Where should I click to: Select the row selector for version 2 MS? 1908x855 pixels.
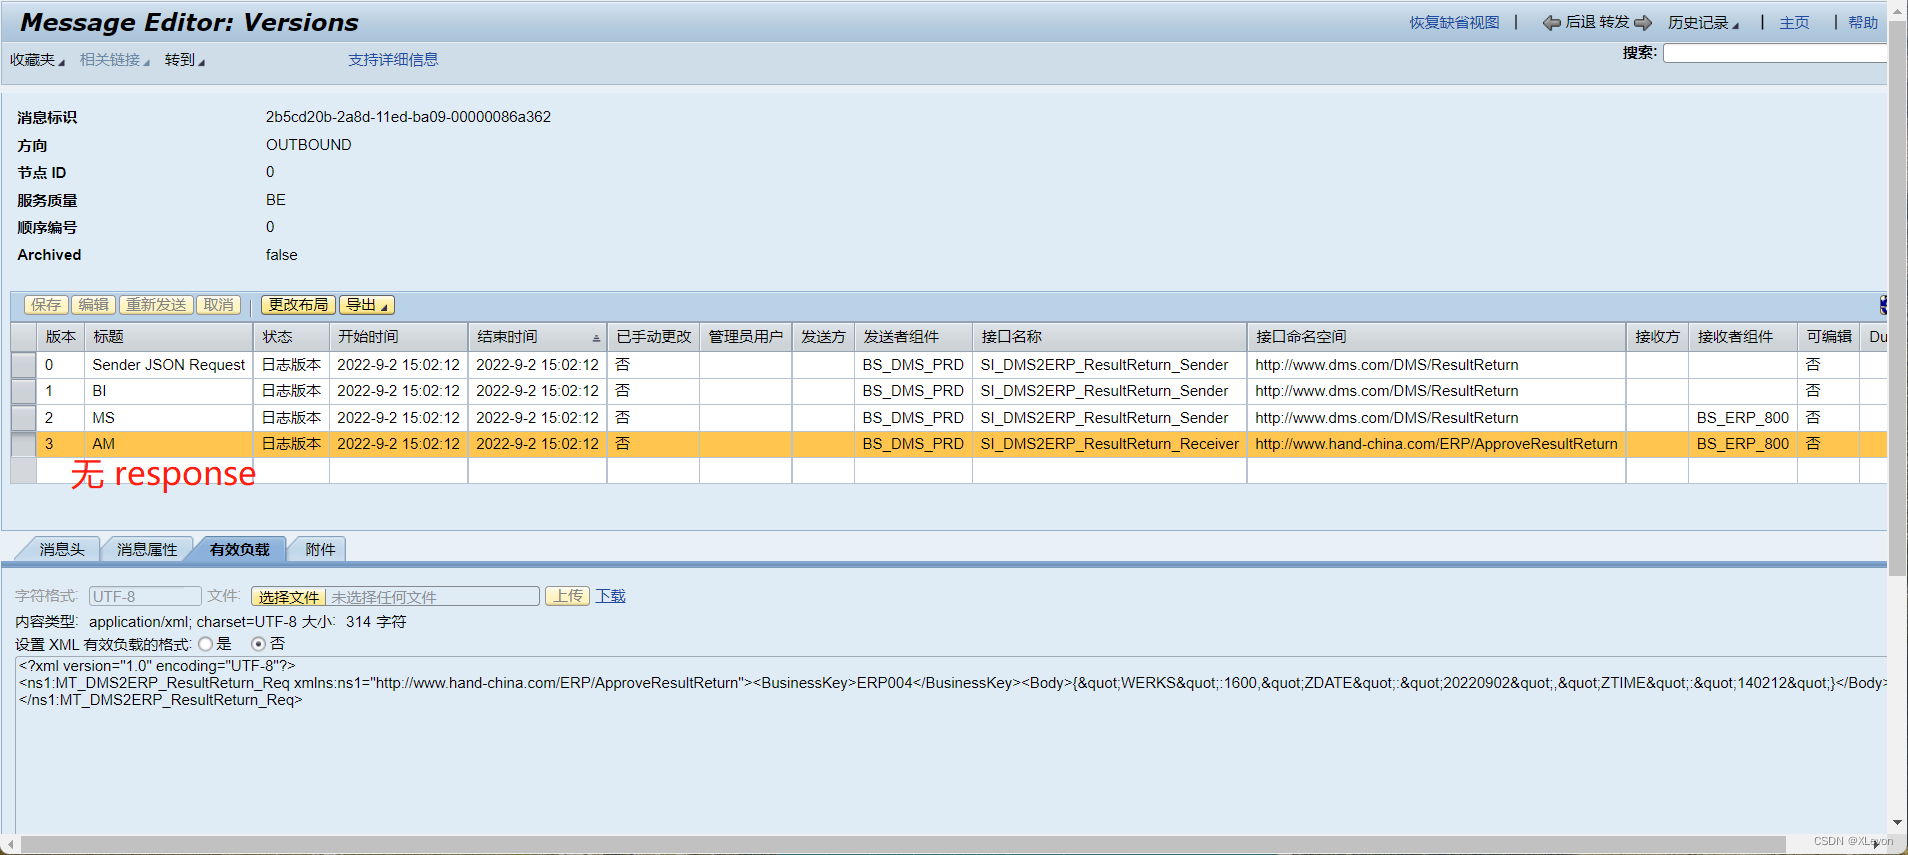pyautogui.click(x=23, y=418)
